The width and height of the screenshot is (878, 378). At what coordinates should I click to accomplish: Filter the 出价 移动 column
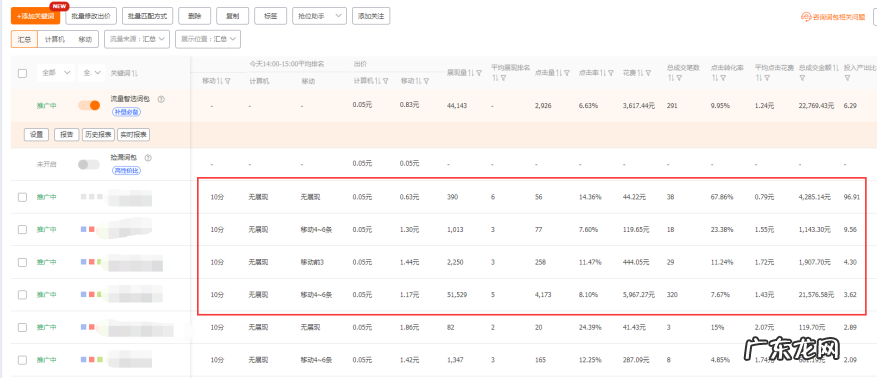point(426,81)
